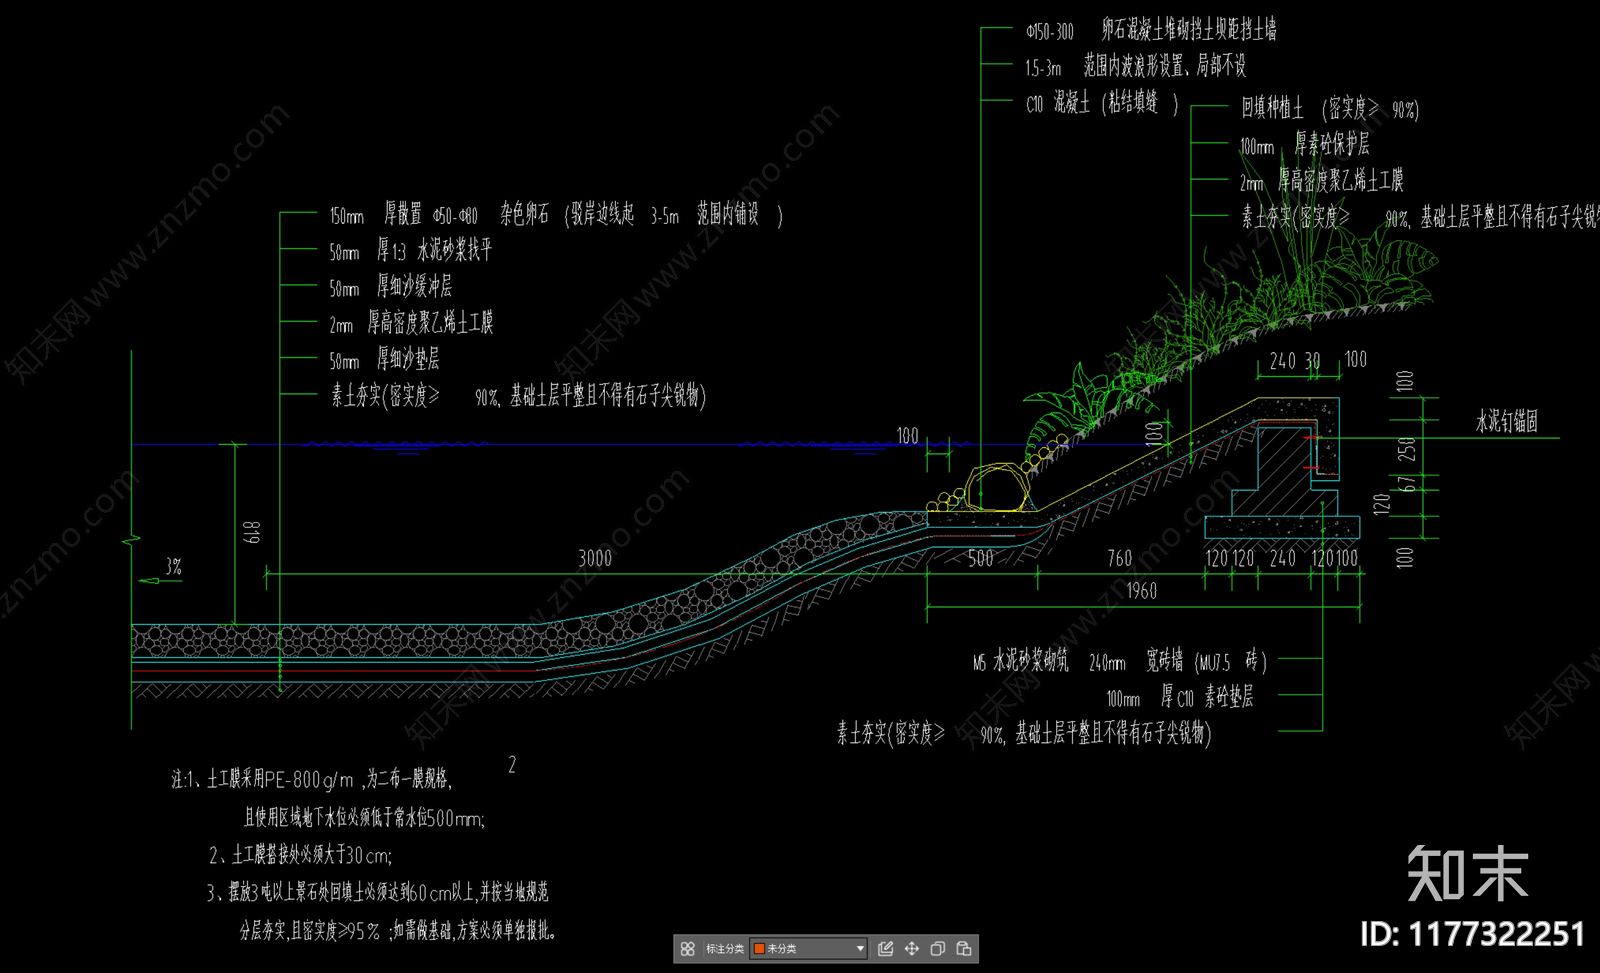Select the 250 vertical dimension on the right
This screenshot has width=1600, height=973.
pyautogui.click(x=1407, y=449)
